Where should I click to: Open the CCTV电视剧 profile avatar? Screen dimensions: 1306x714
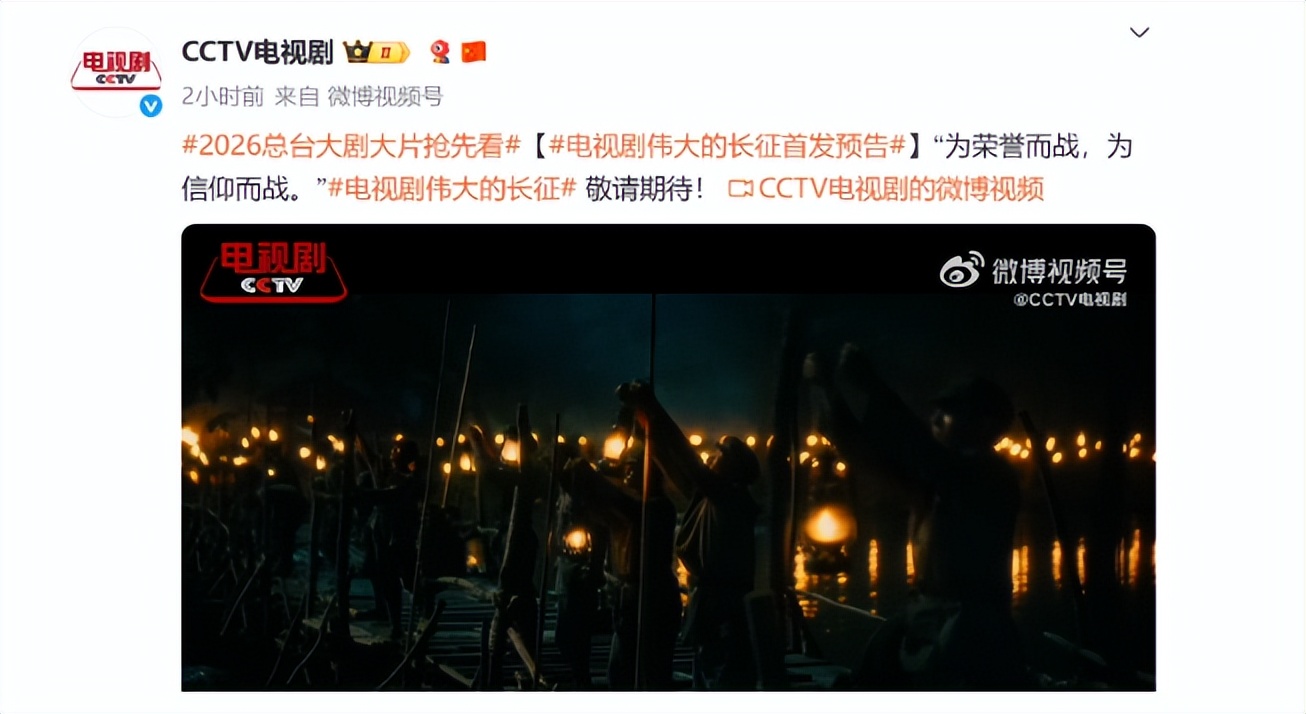[116, 72]
